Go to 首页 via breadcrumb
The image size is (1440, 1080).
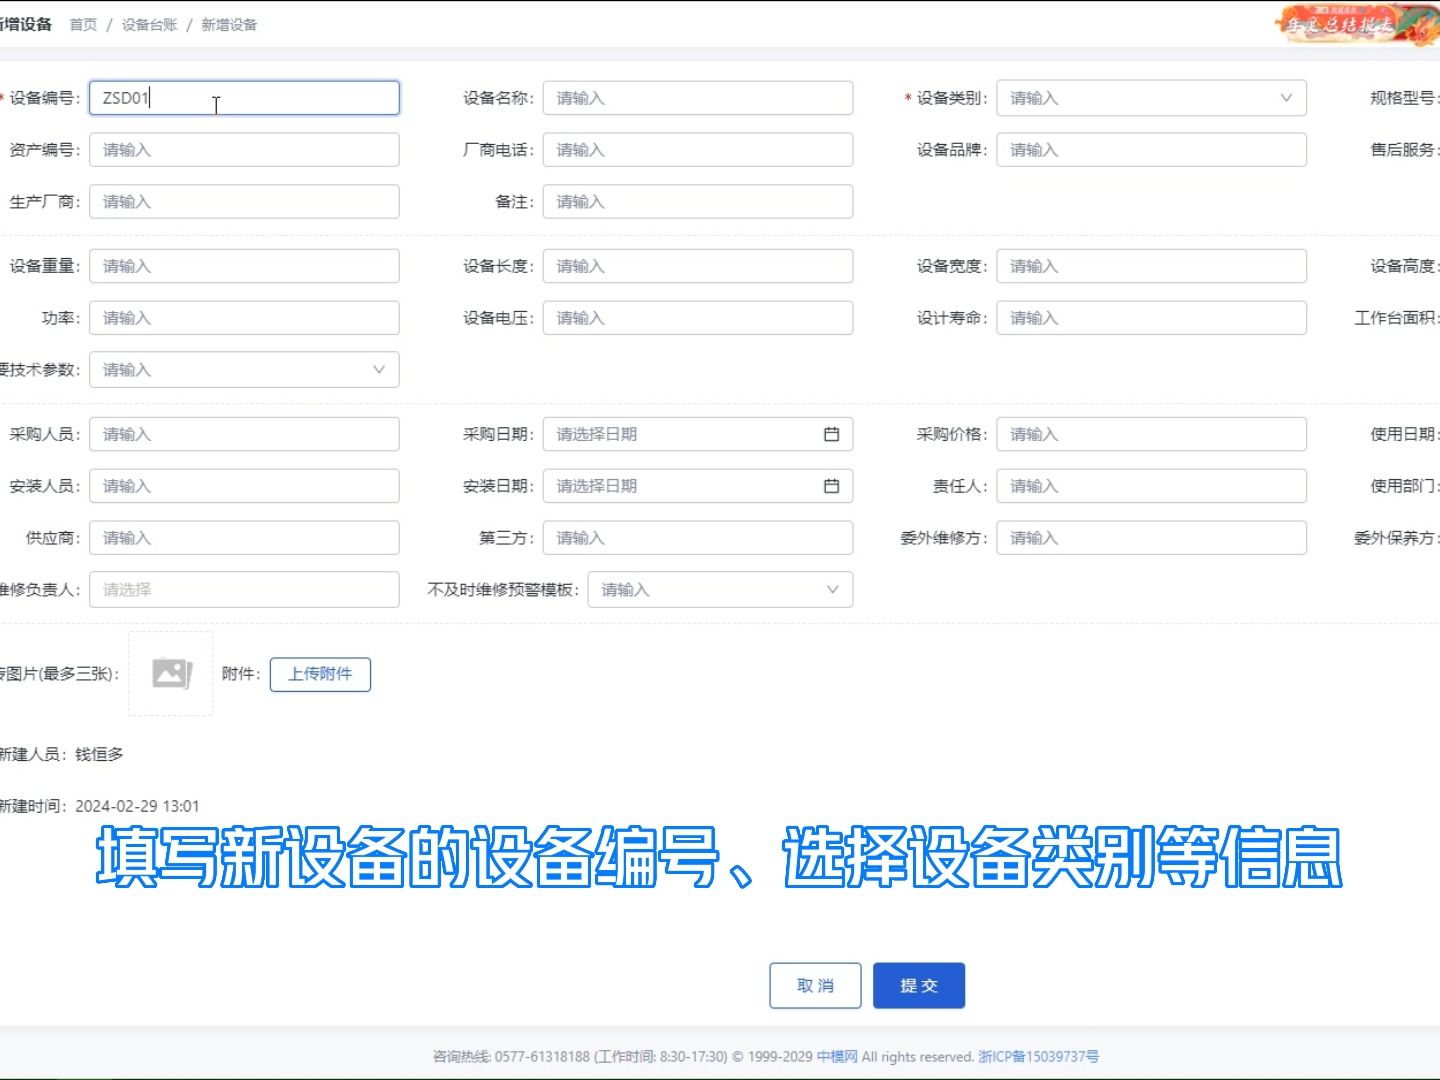[83, 24]
